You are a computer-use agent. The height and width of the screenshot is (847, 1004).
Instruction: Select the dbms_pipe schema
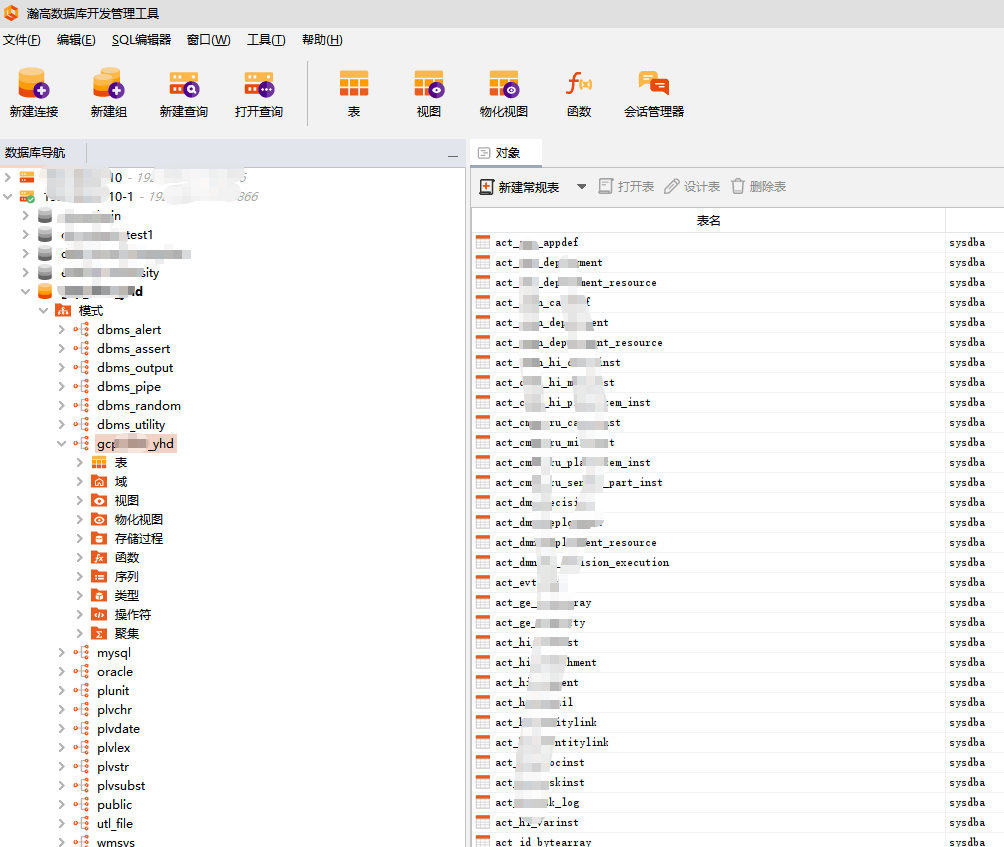pyautogui.click(x=129, y=387)
